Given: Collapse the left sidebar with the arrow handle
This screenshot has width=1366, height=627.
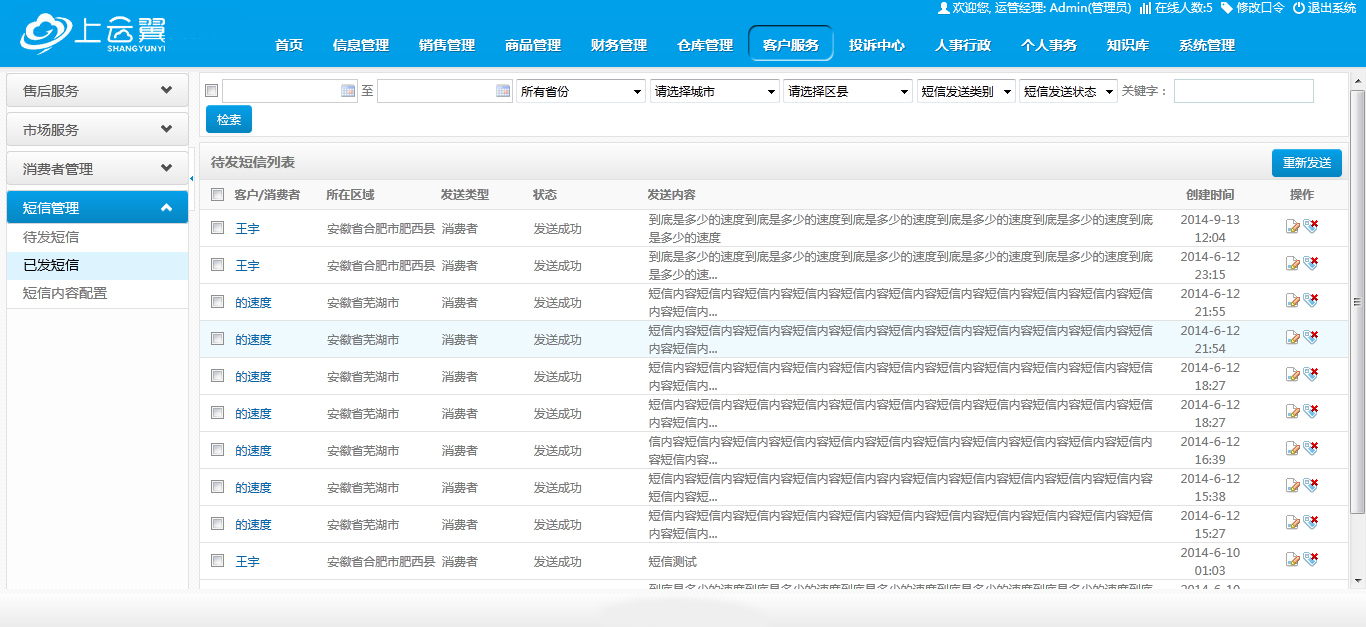Looking at the screenshot, I should pyautogui.click(x=192, y=178).
